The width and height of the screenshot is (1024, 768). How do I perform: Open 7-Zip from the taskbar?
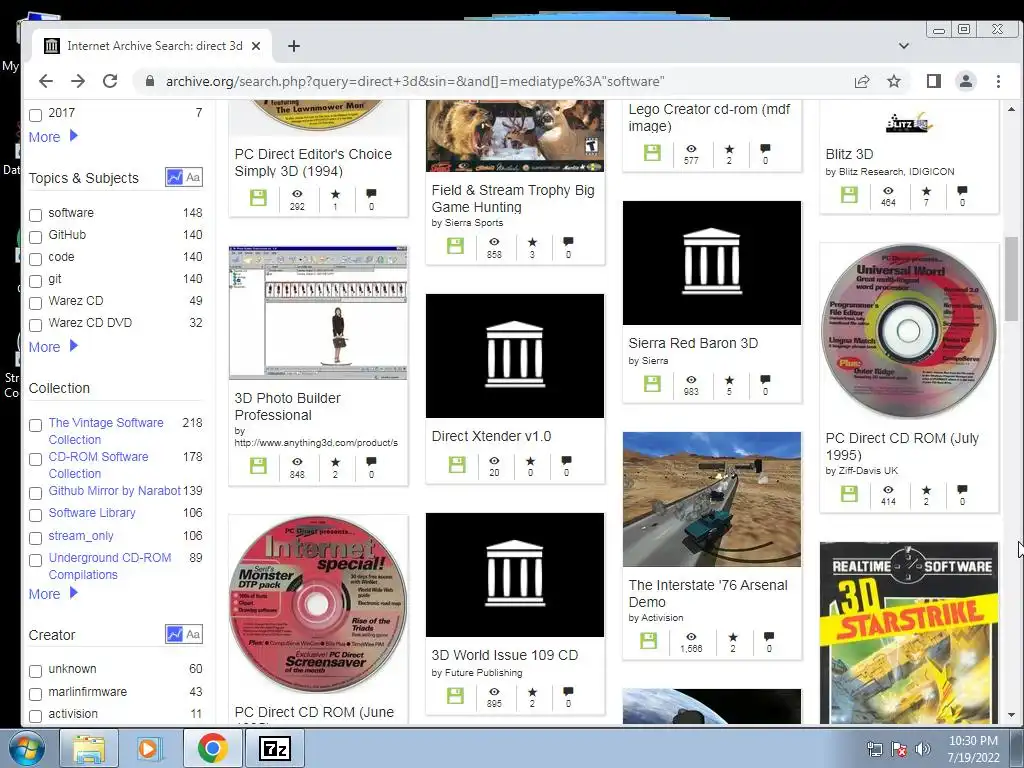tap(274, 748)
